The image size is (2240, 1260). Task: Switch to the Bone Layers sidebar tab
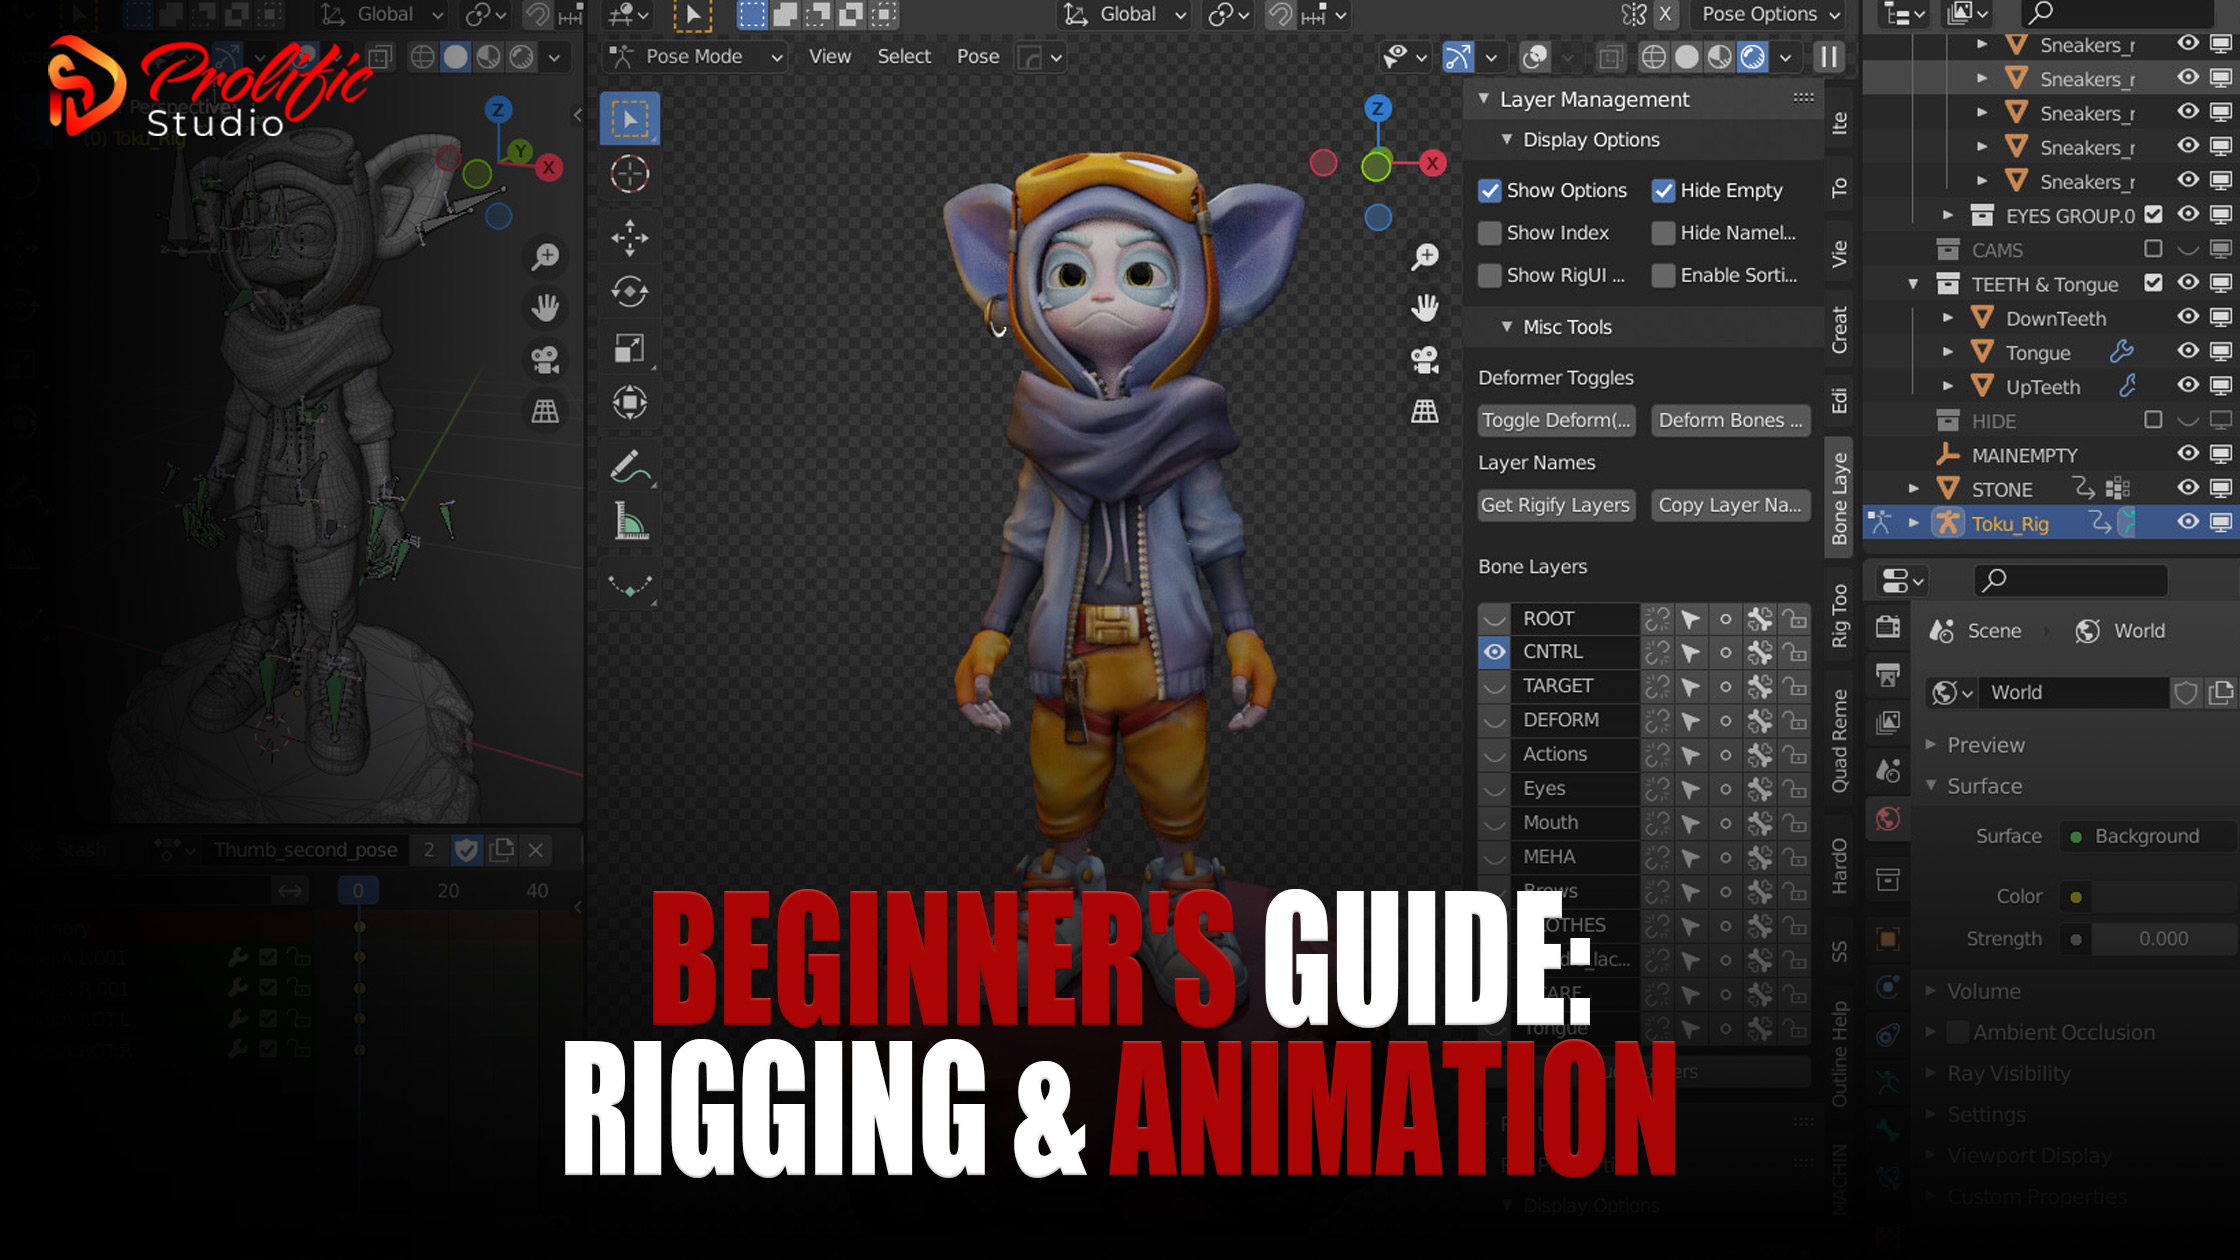1839,498
